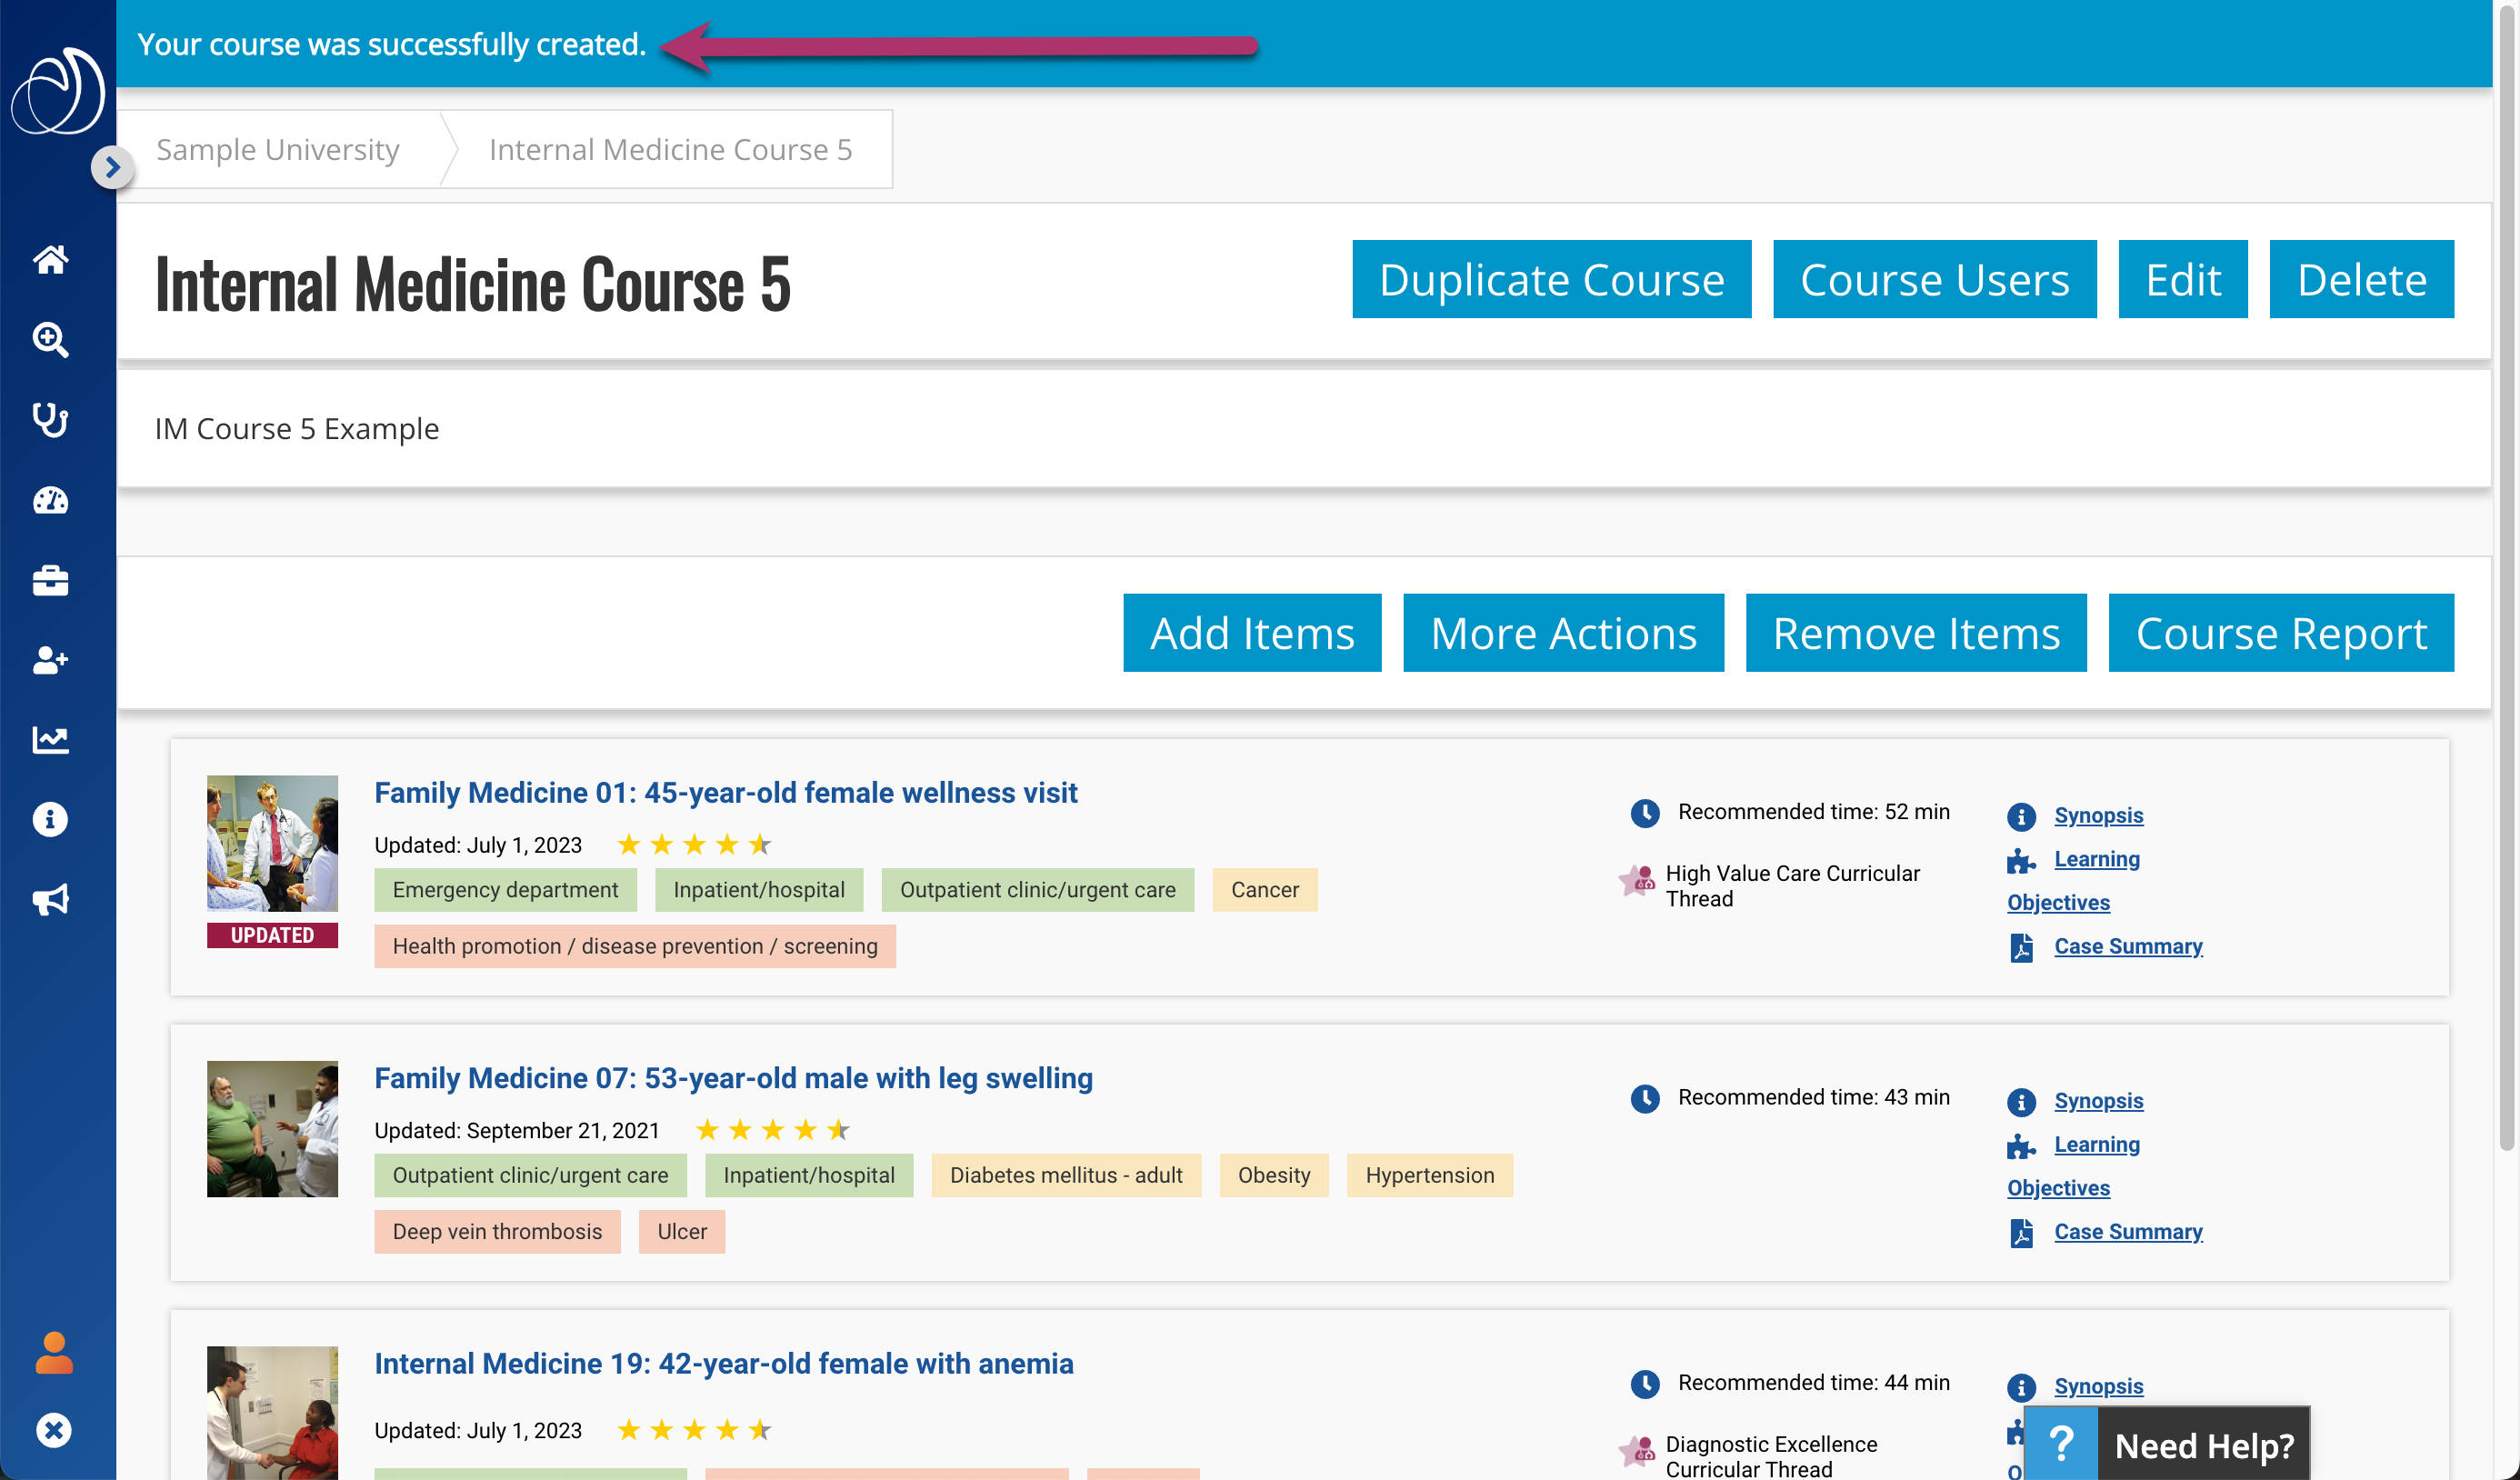Screen dimensions: 2520x1480
Task: Open the orange user profile icon
Action: pos(54,1352)
